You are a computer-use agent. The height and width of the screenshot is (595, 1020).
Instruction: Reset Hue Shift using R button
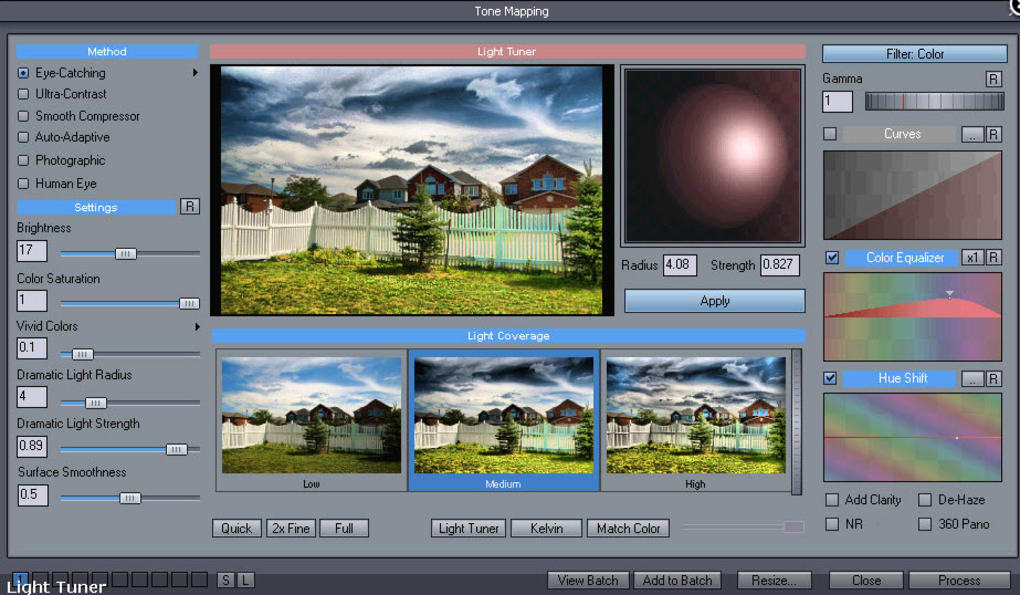pos(993,379)
